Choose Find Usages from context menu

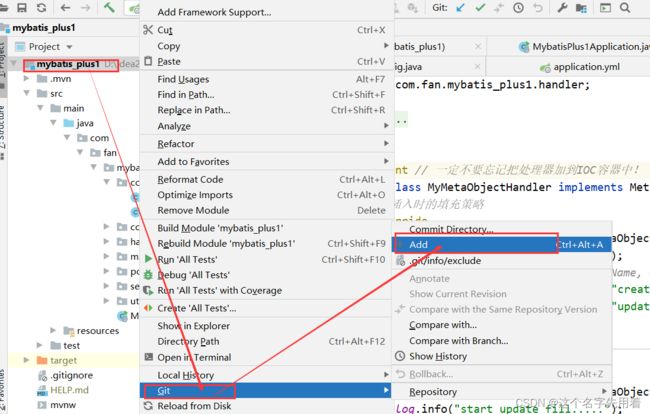pos(267,79)
